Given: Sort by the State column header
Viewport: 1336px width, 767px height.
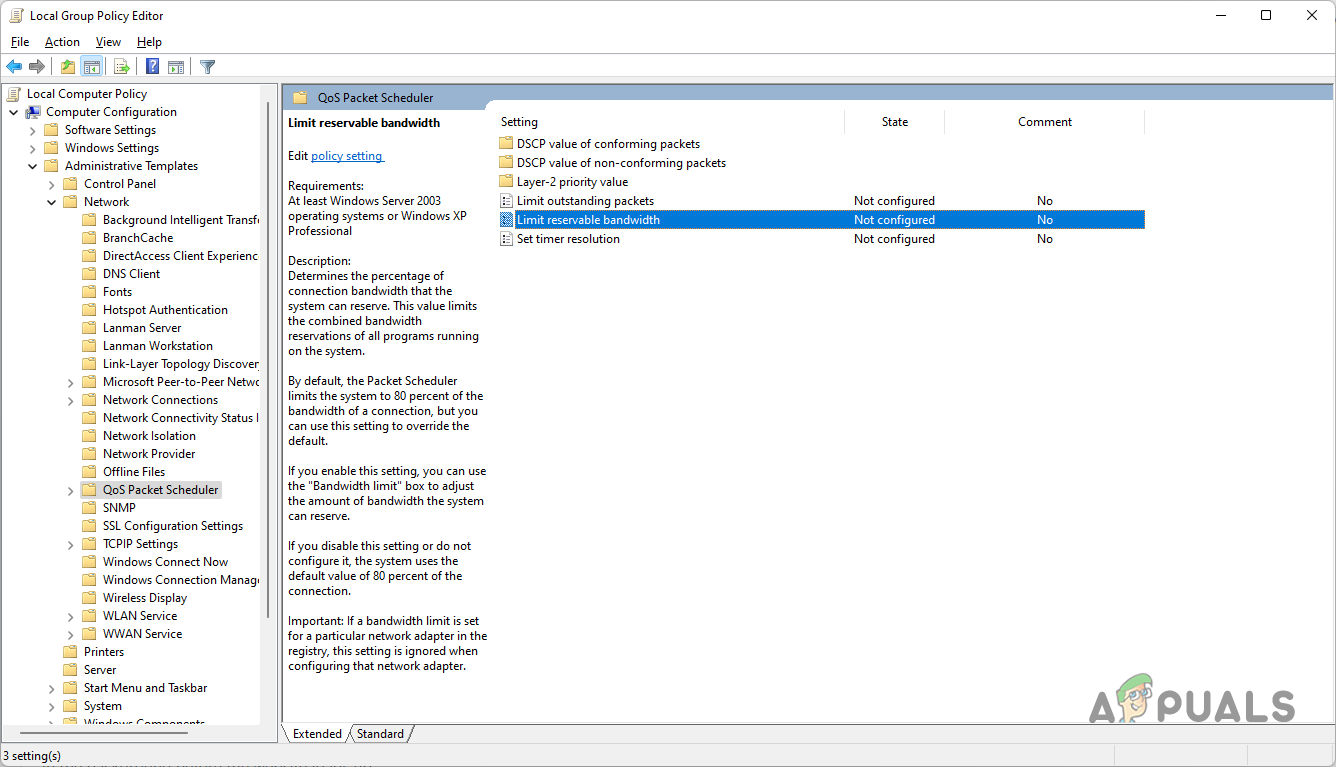Looking at the screenshot, I should pyautogui.click(x=895, y=122).
